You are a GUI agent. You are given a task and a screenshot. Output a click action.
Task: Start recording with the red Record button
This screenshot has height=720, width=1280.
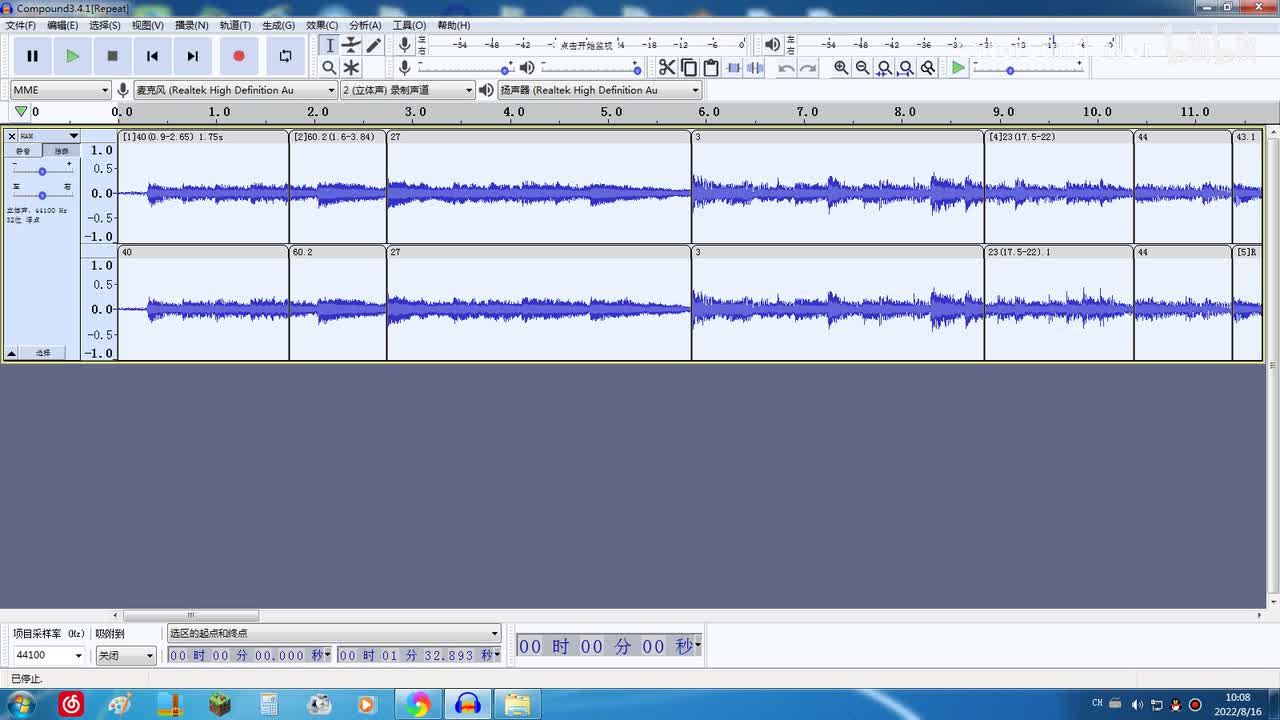click(238, 56)
